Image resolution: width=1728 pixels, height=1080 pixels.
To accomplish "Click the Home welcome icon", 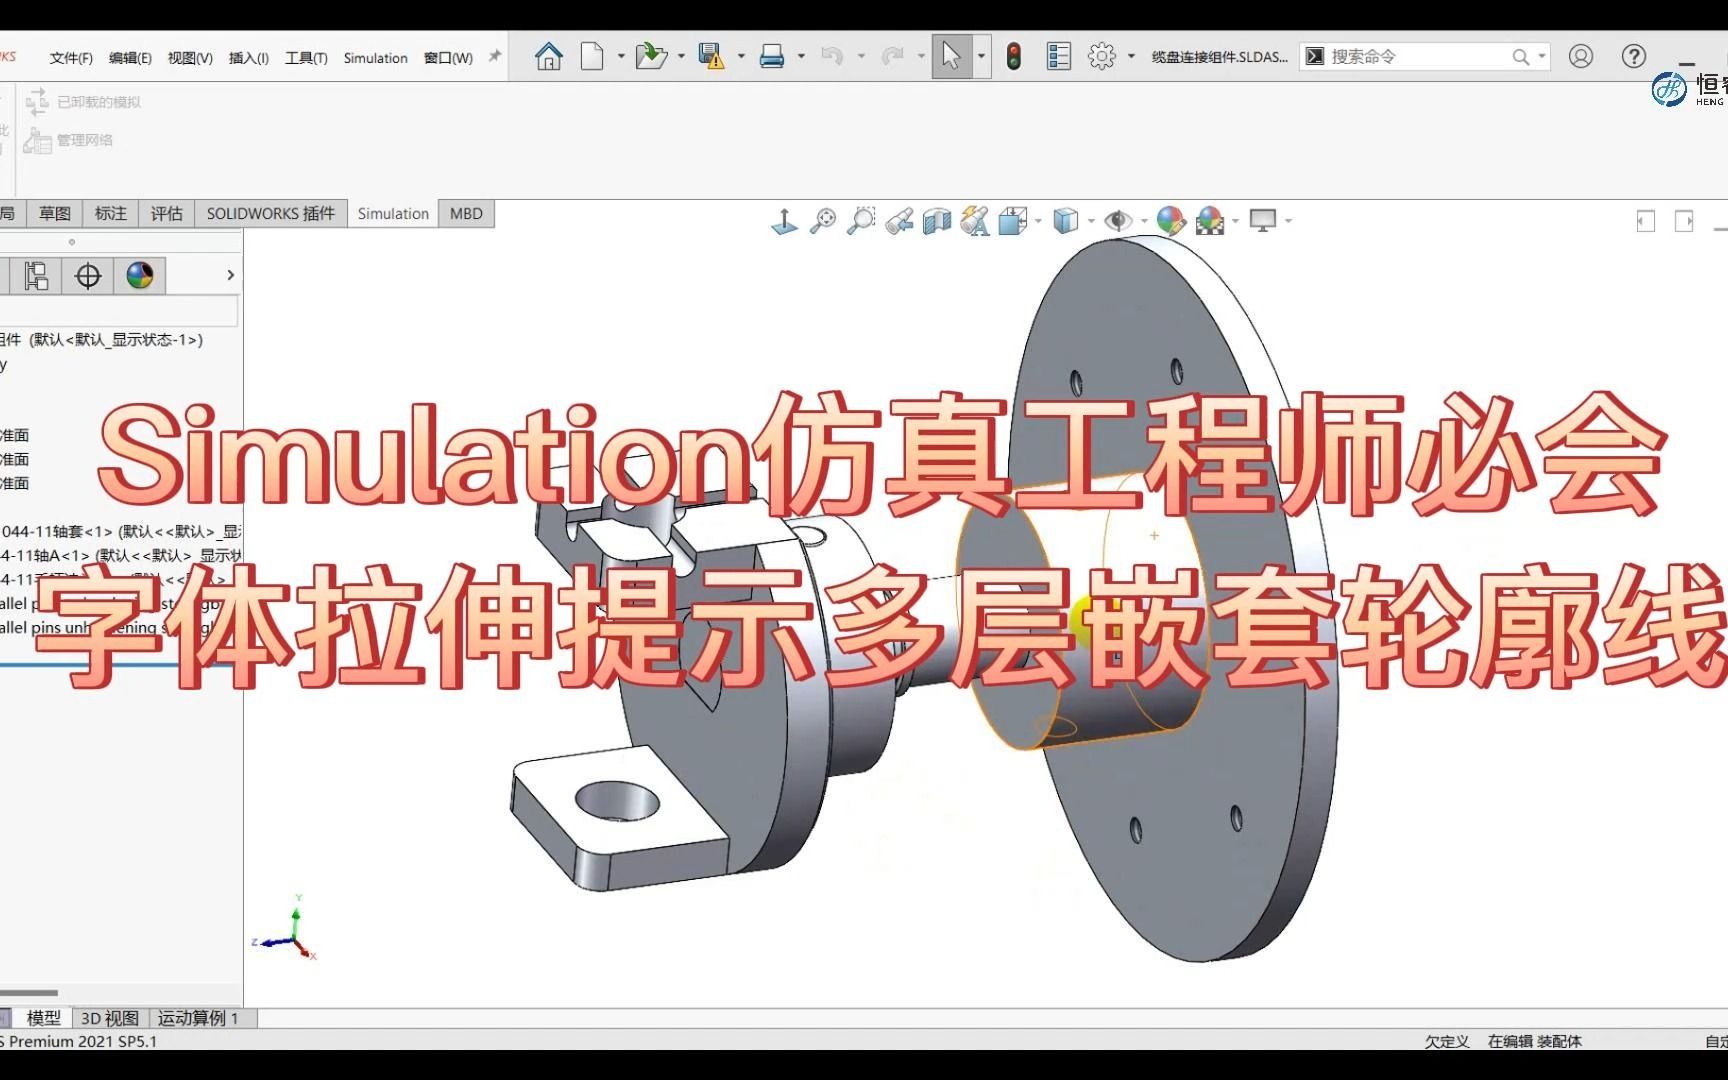I will (x=548, y=56).
